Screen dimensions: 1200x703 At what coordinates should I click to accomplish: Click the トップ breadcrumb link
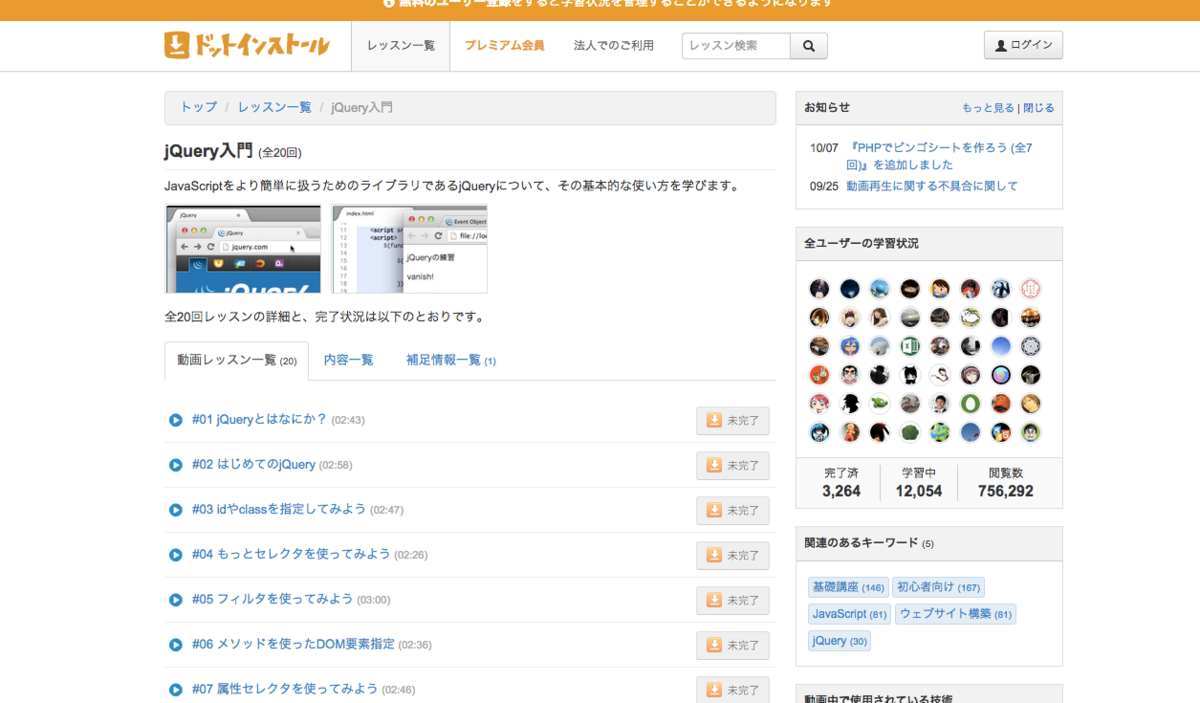[197, 107]
